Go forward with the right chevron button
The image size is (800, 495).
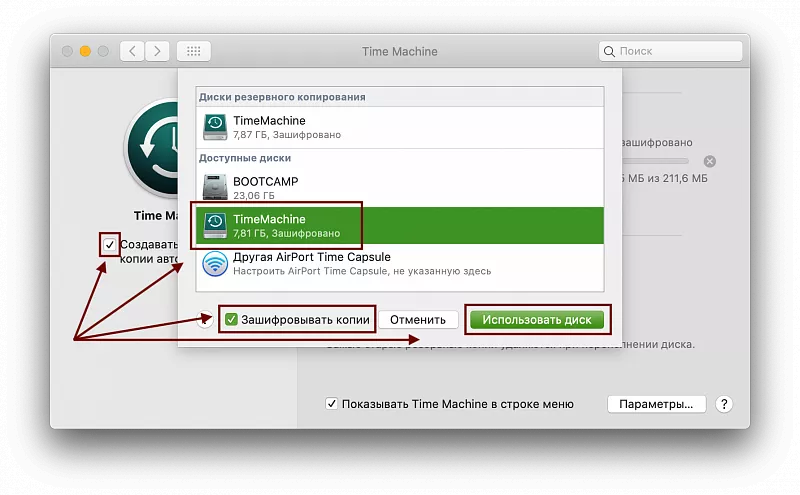(157, 51)
